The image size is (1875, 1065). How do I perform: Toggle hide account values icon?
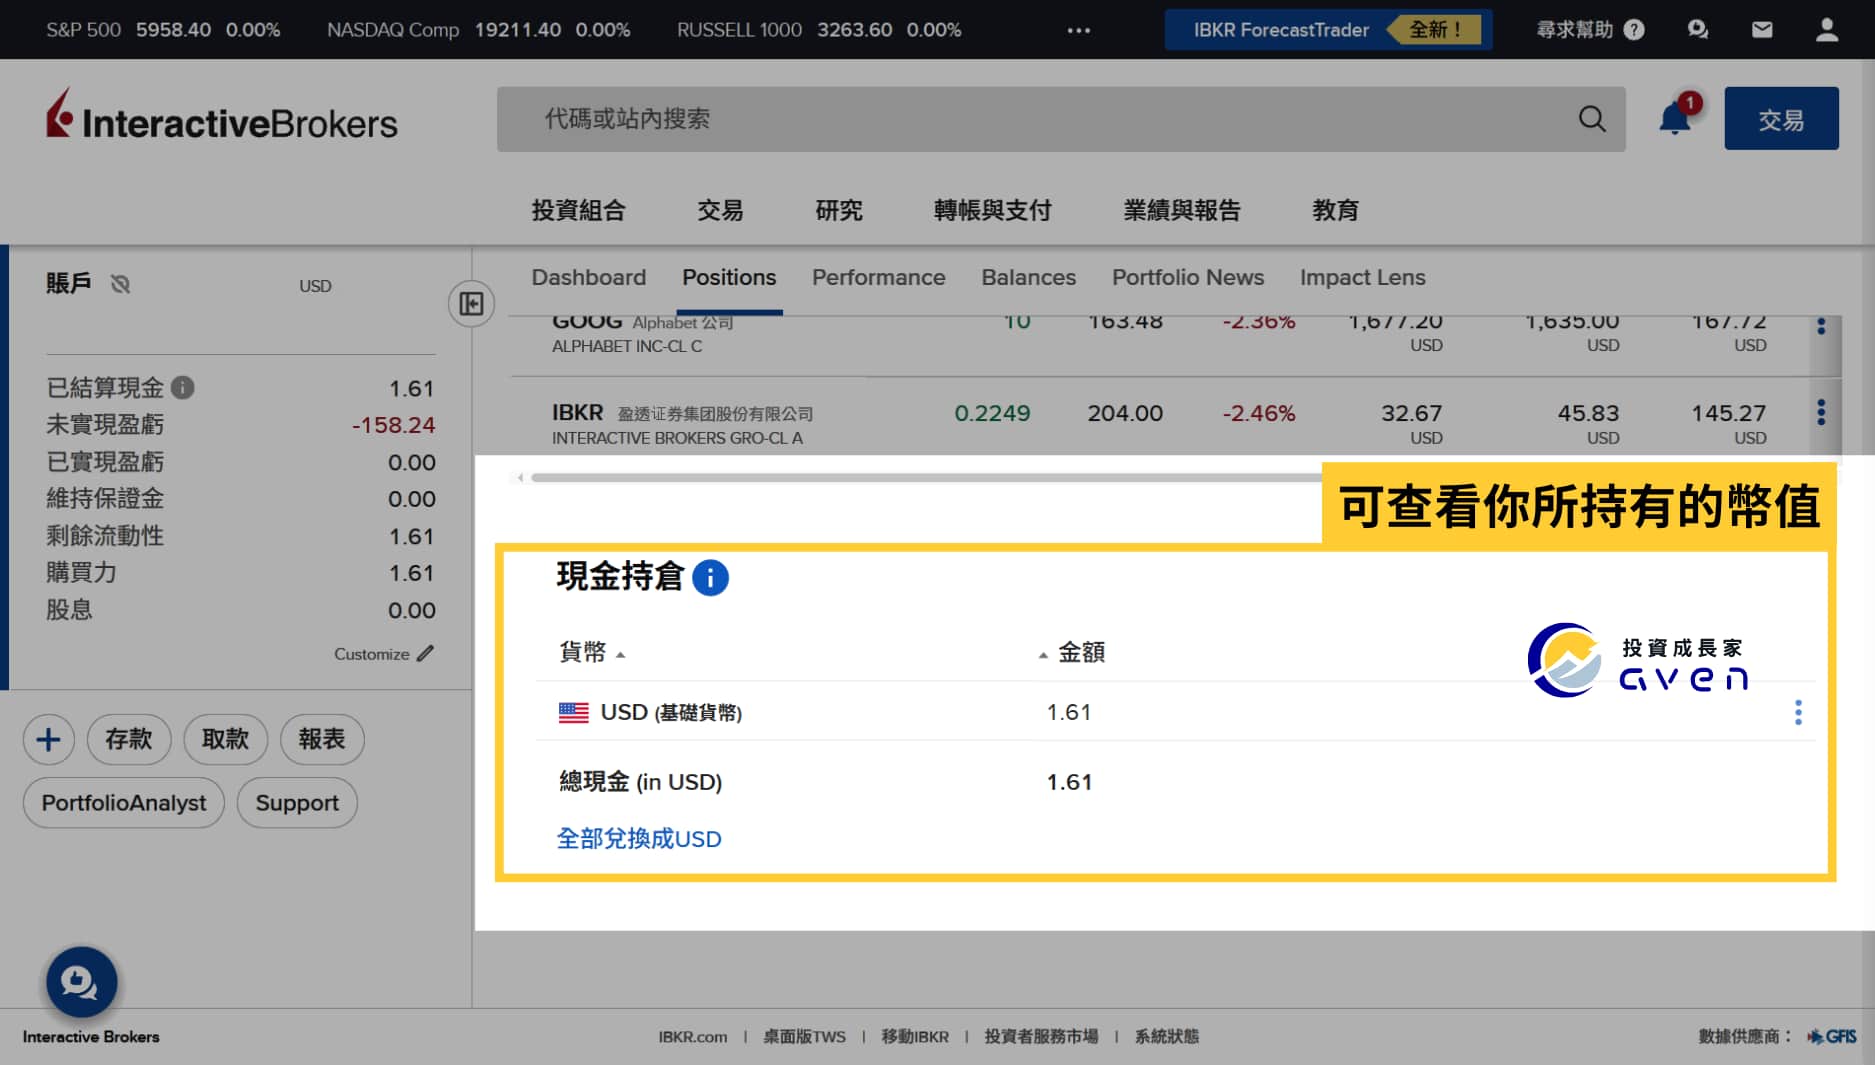coord(120,284)
